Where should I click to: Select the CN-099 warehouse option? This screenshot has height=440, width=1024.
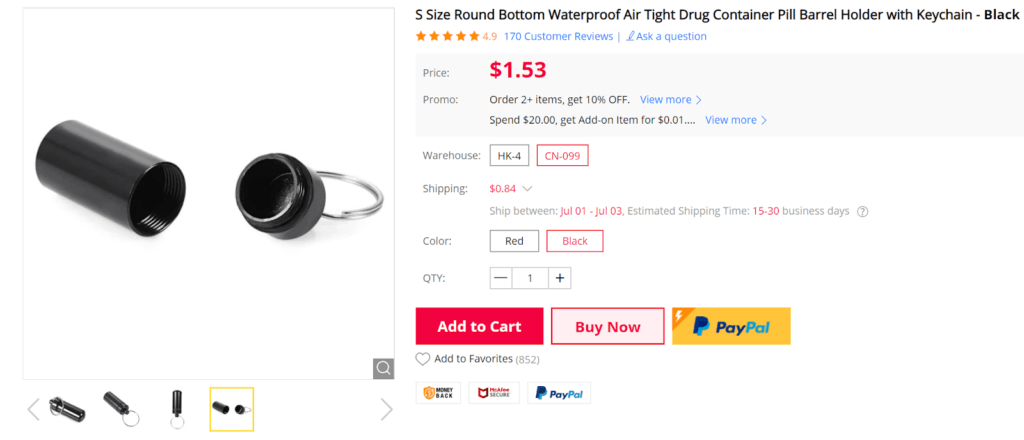coord(562,156)
